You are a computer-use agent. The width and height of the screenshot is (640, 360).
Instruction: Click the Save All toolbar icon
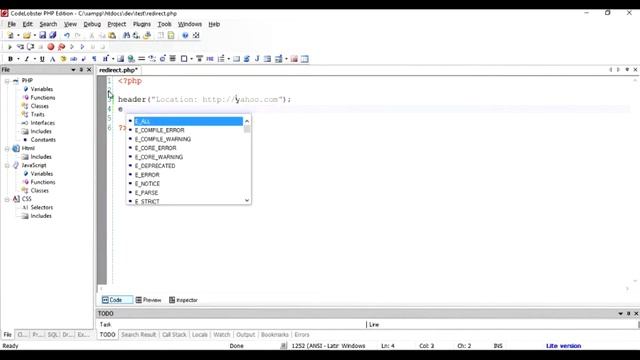pyautogui.click(x=53, y=36)
